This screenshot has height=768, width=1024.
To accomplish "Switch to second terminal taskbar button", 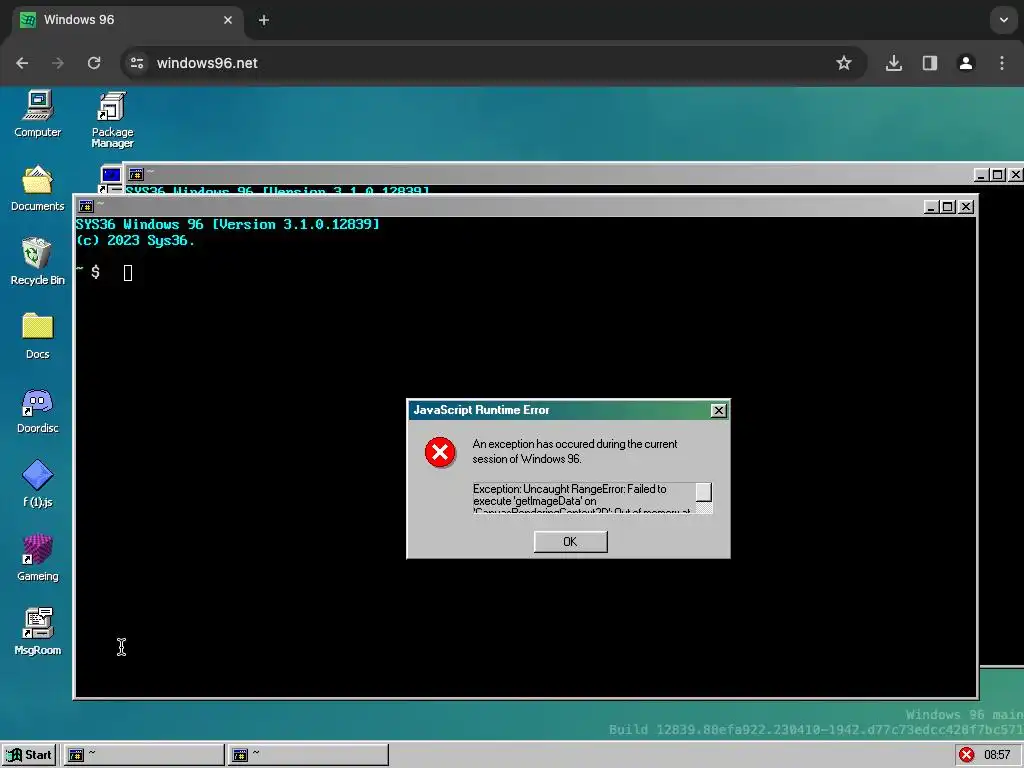I will click(308, 755).
